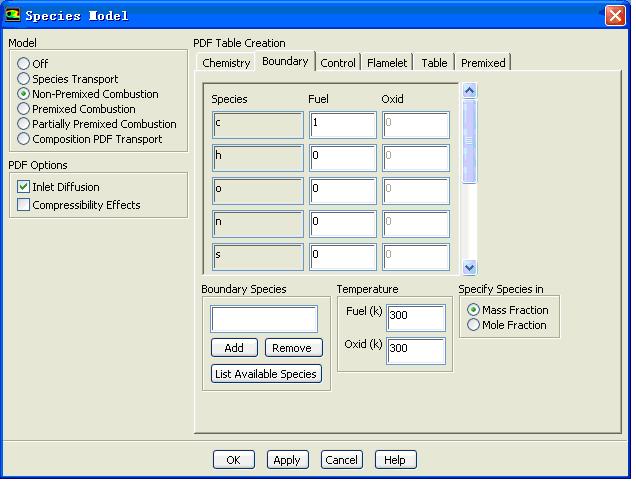The image size is (636, 485).
Task: Close the Species Model dialog
Action: coord(615,15)
